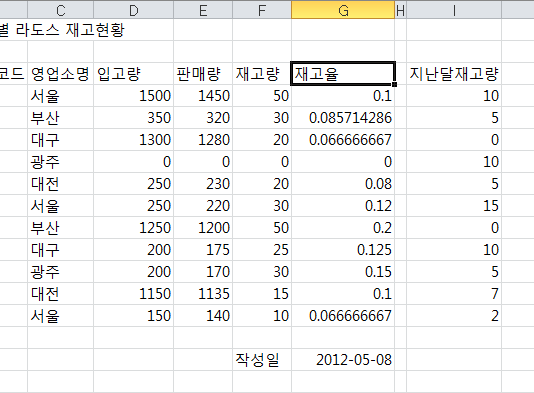
Task: Click fill handle of selected 재고율 cell
Action: (394, 84)
